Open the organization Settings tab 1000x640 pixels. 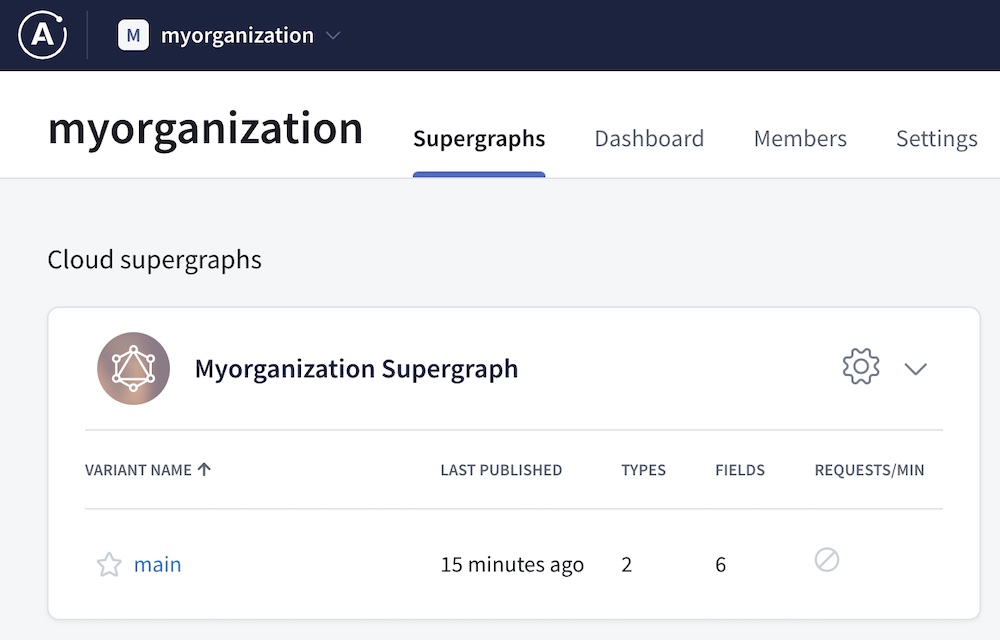click(937, 139)
